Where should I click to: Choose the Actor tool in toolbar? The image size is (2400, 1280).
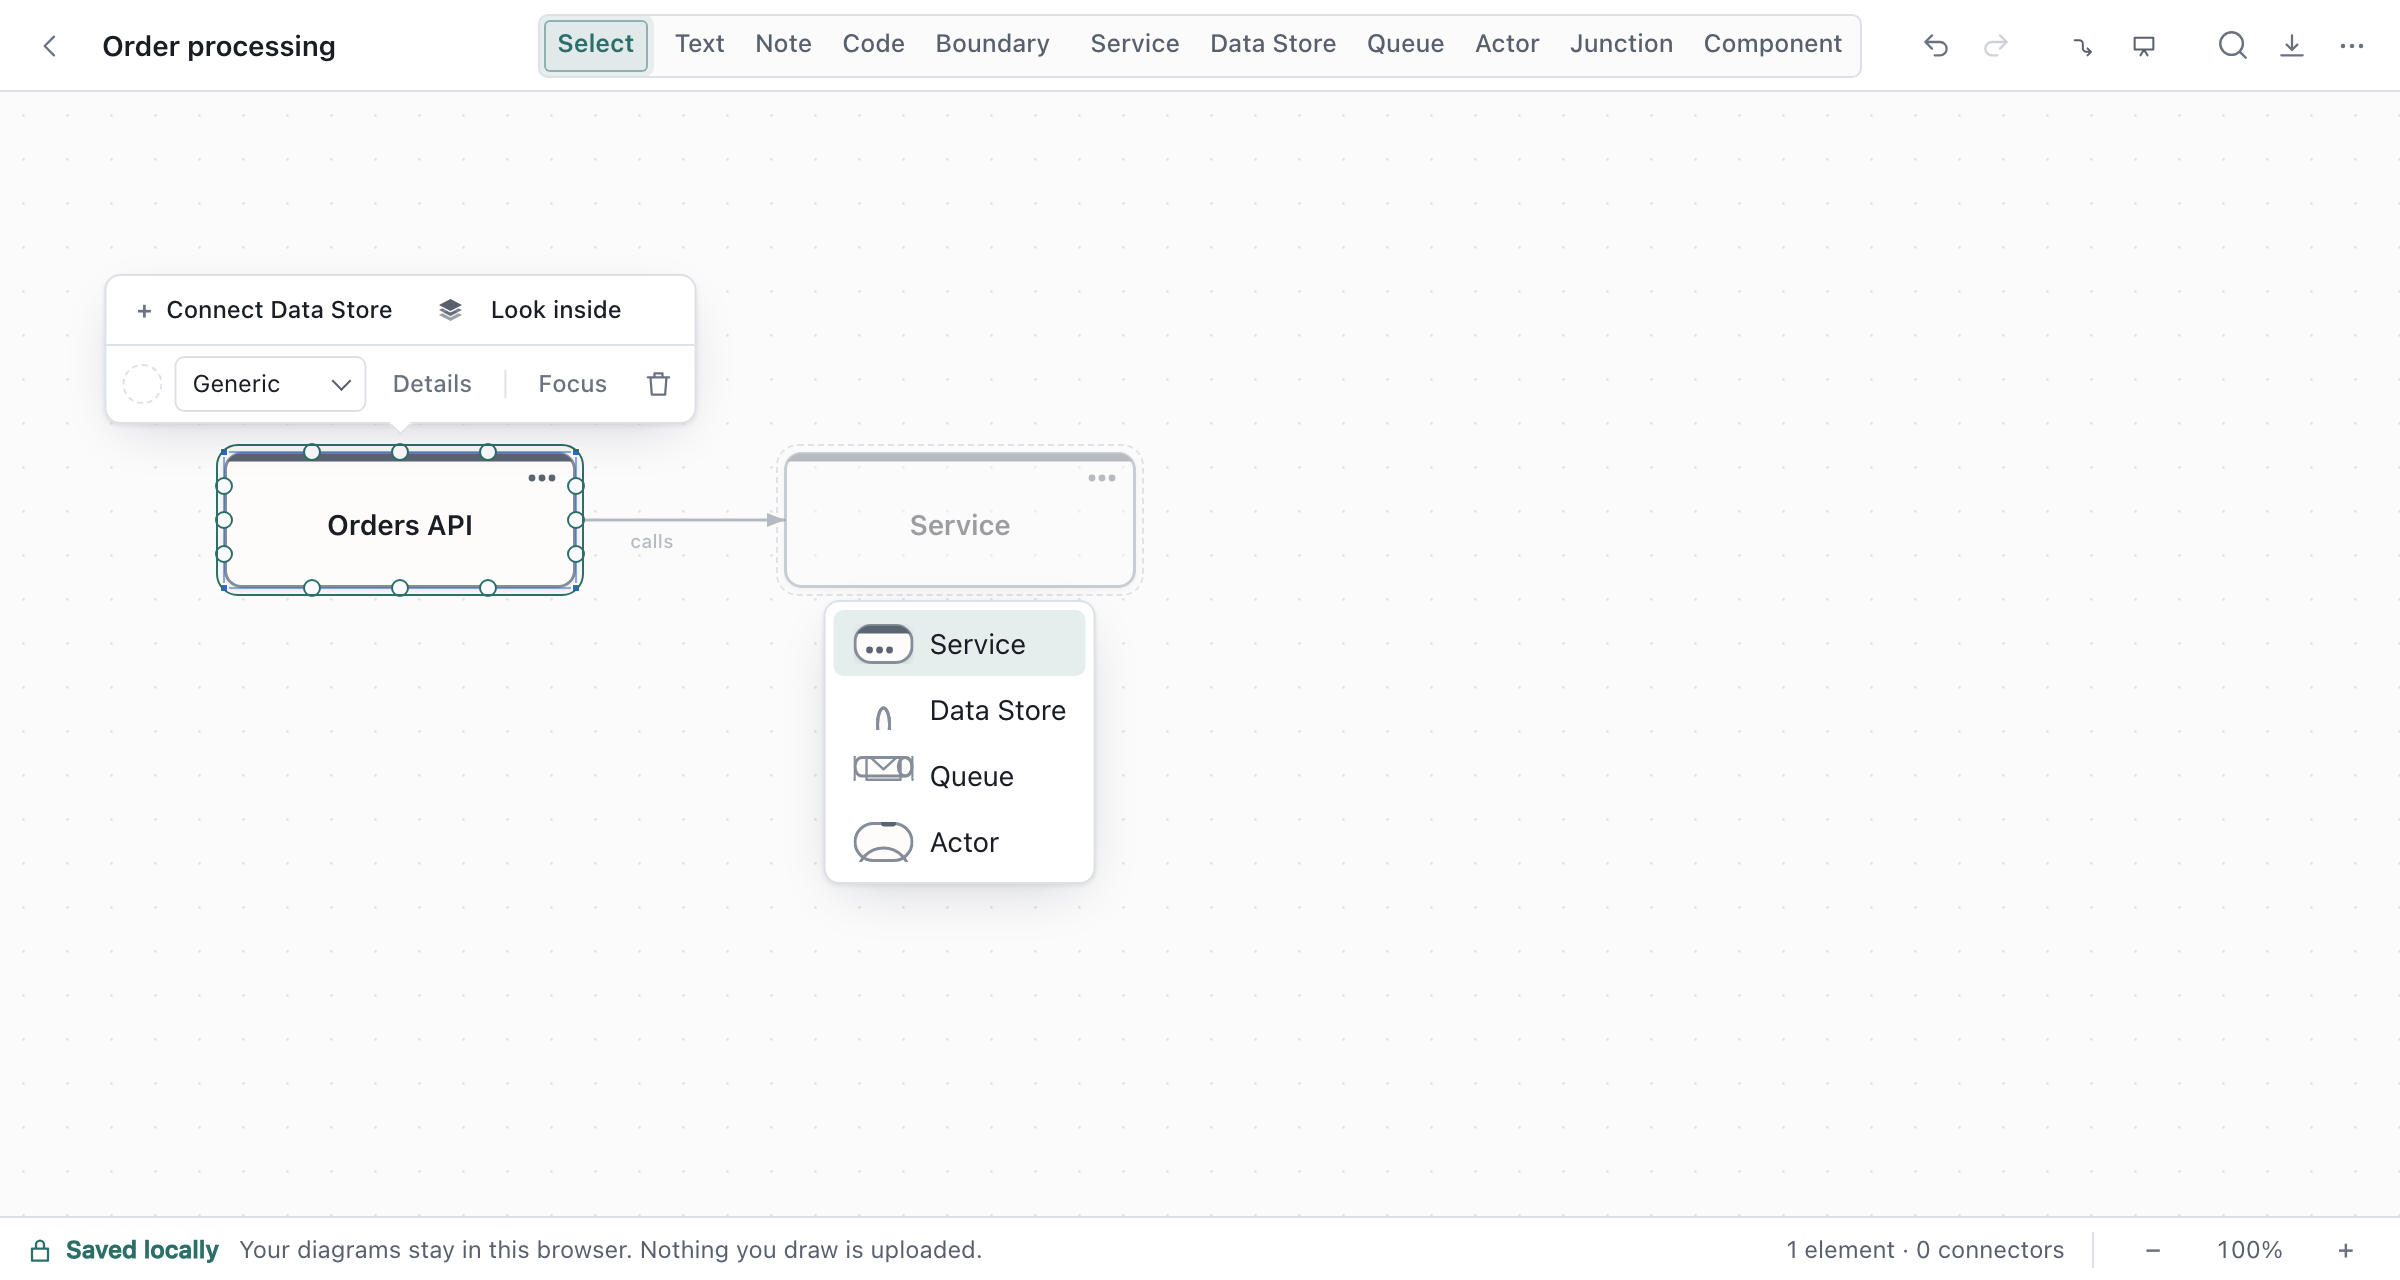point(1507,44)
